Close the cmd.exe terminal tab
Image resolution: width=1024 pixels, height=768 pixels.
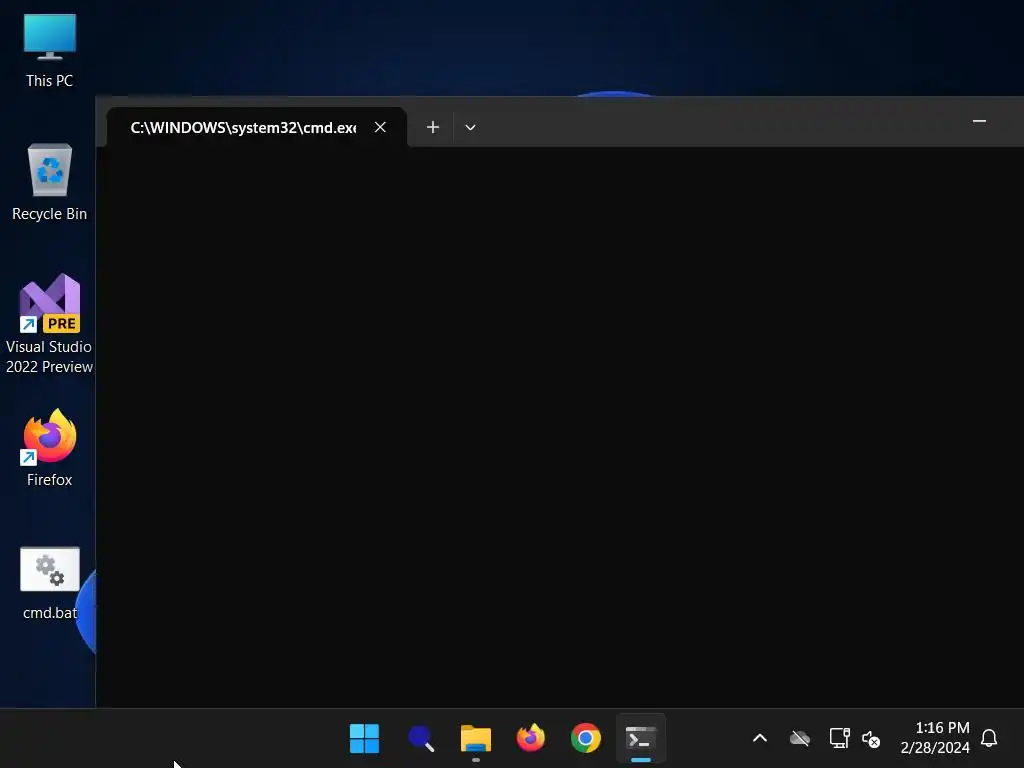380,127
